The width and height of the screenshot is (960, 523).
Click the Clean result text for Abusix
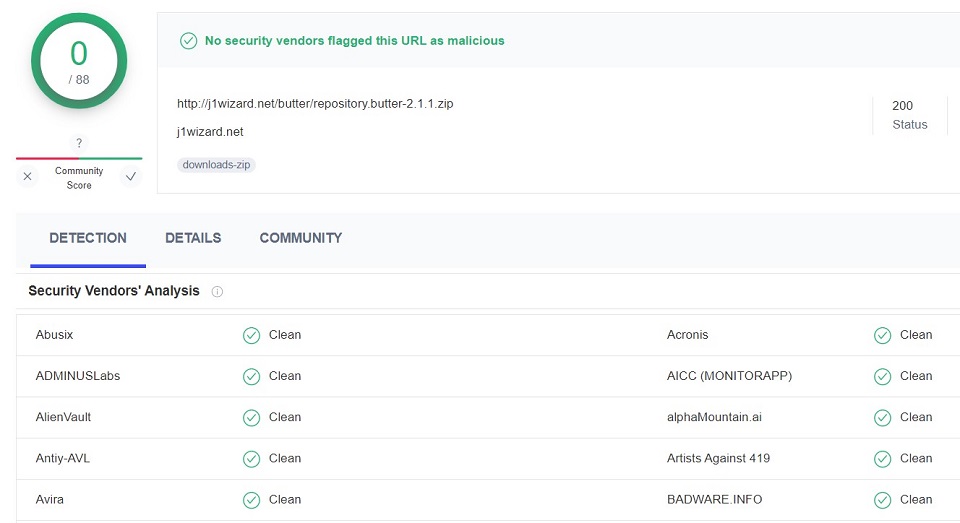point(285,335)
